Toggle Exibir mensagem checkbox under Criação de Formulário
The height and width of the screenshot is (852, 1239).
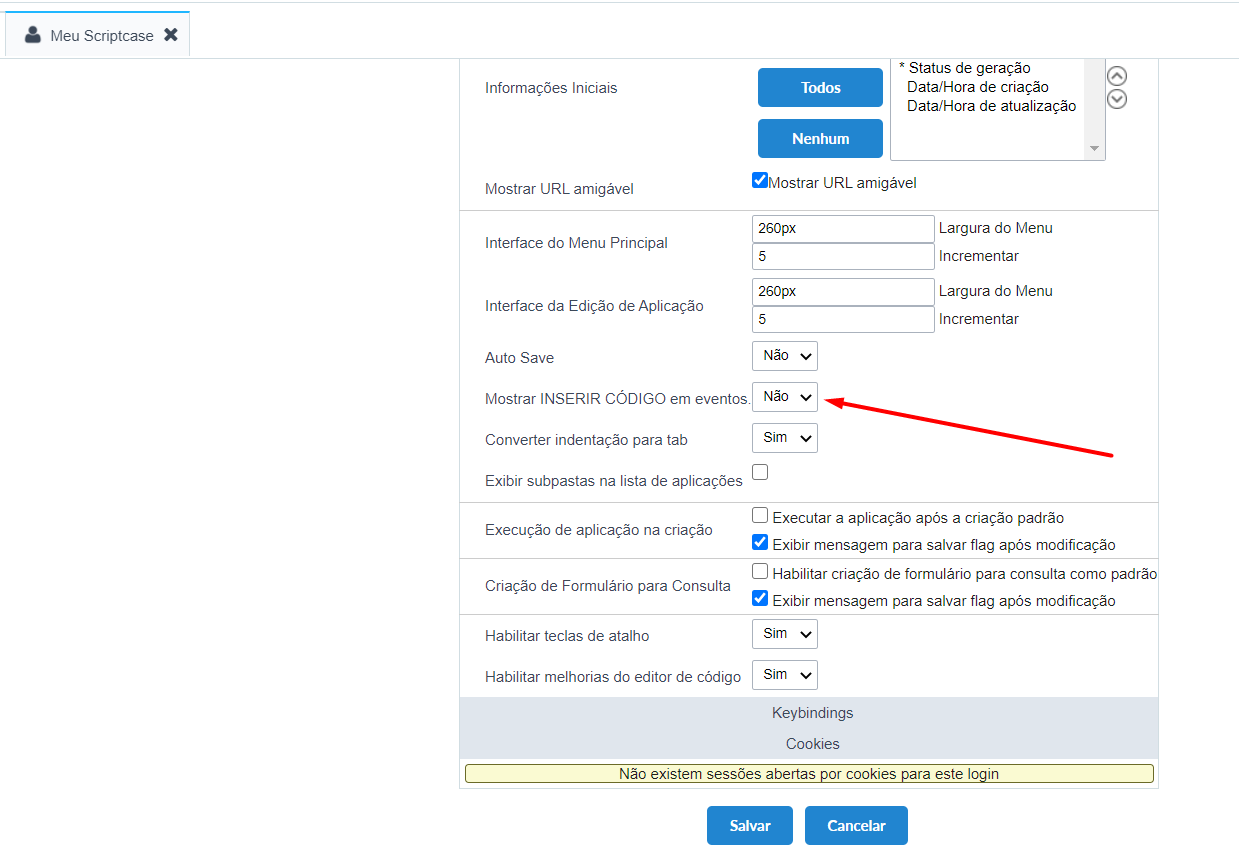pyautogui.click(x=760, y=599)
